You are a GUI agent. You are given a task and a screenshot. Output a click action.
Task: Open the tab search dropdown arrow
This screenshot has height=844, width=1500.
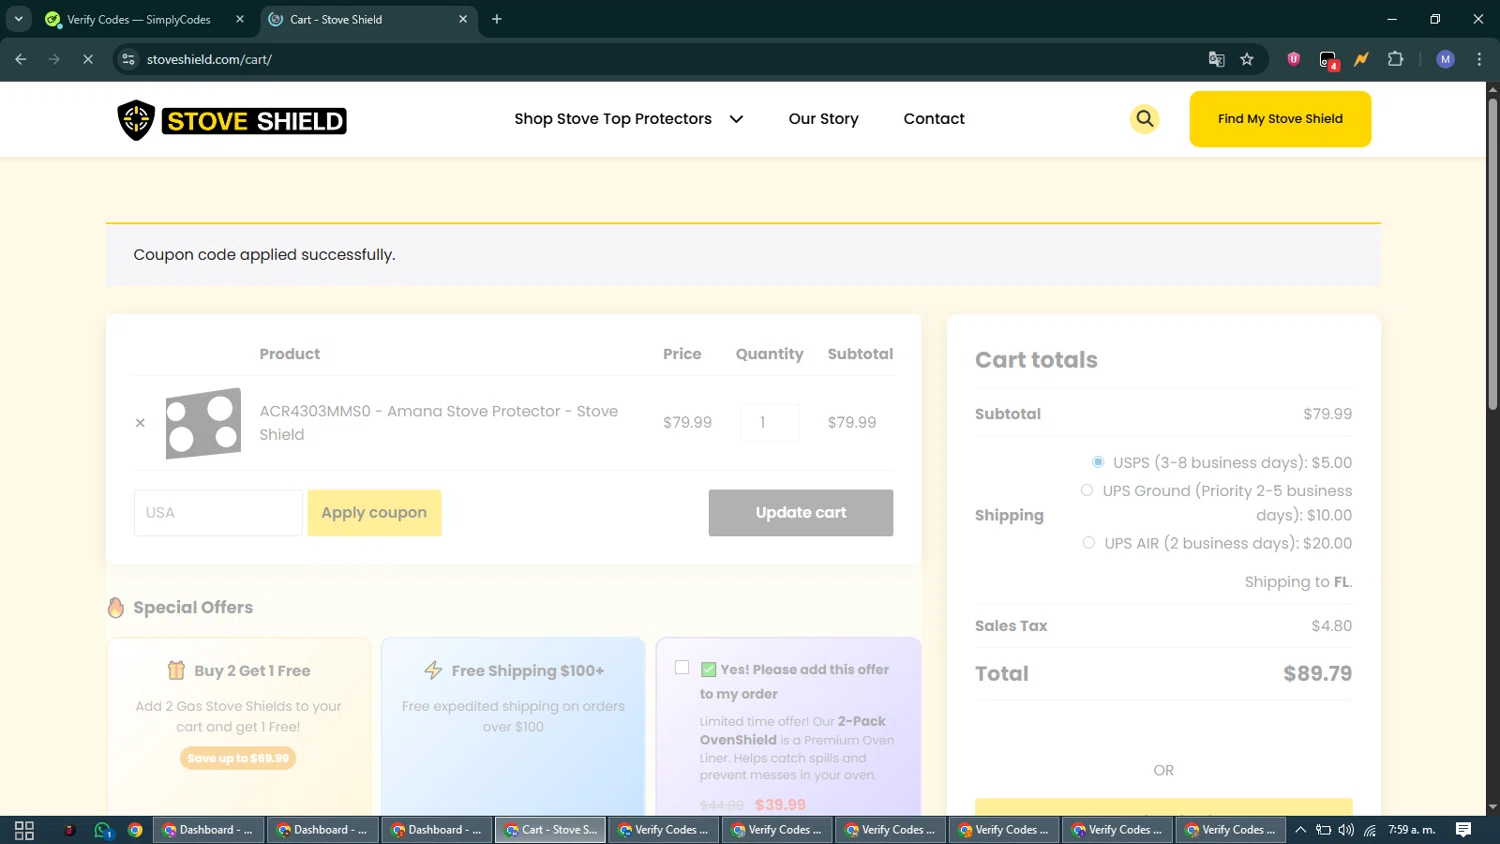18,19
